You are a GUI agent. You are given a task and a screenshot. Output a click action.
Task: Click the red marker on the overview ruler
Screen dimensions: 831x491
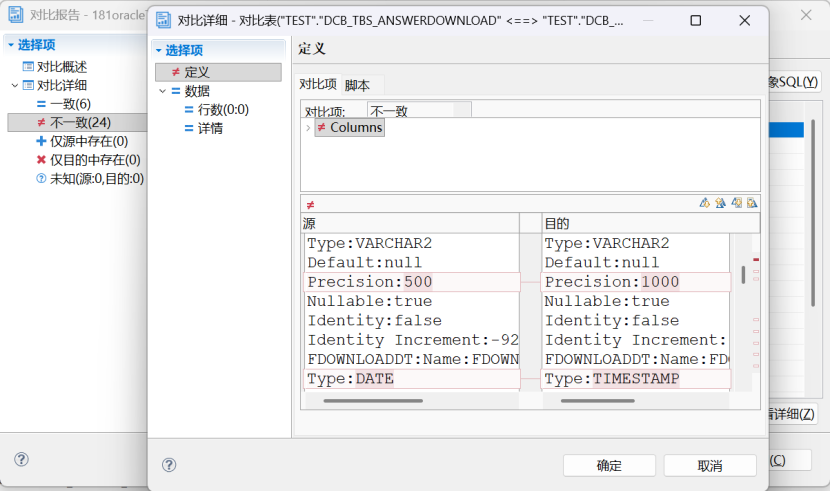(756, 260)
